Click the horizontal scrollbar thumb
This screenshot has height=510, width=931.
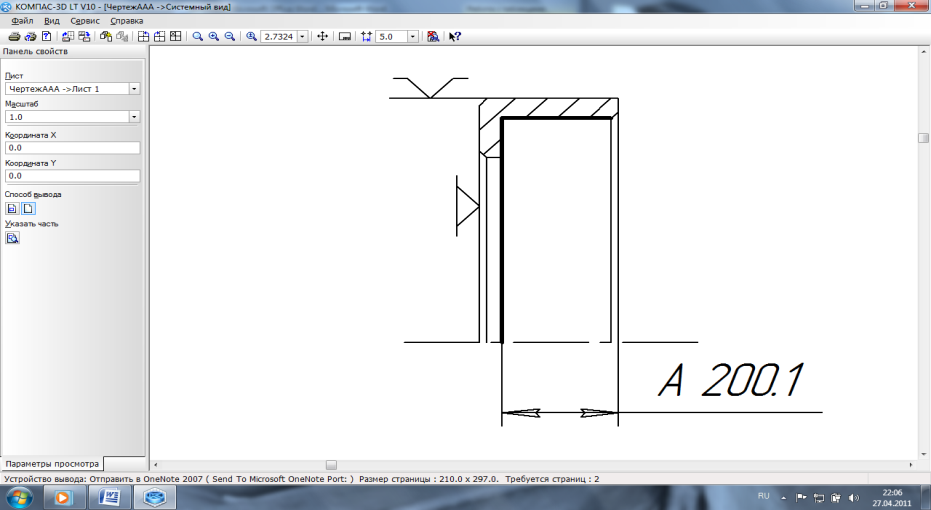[331, 465]
